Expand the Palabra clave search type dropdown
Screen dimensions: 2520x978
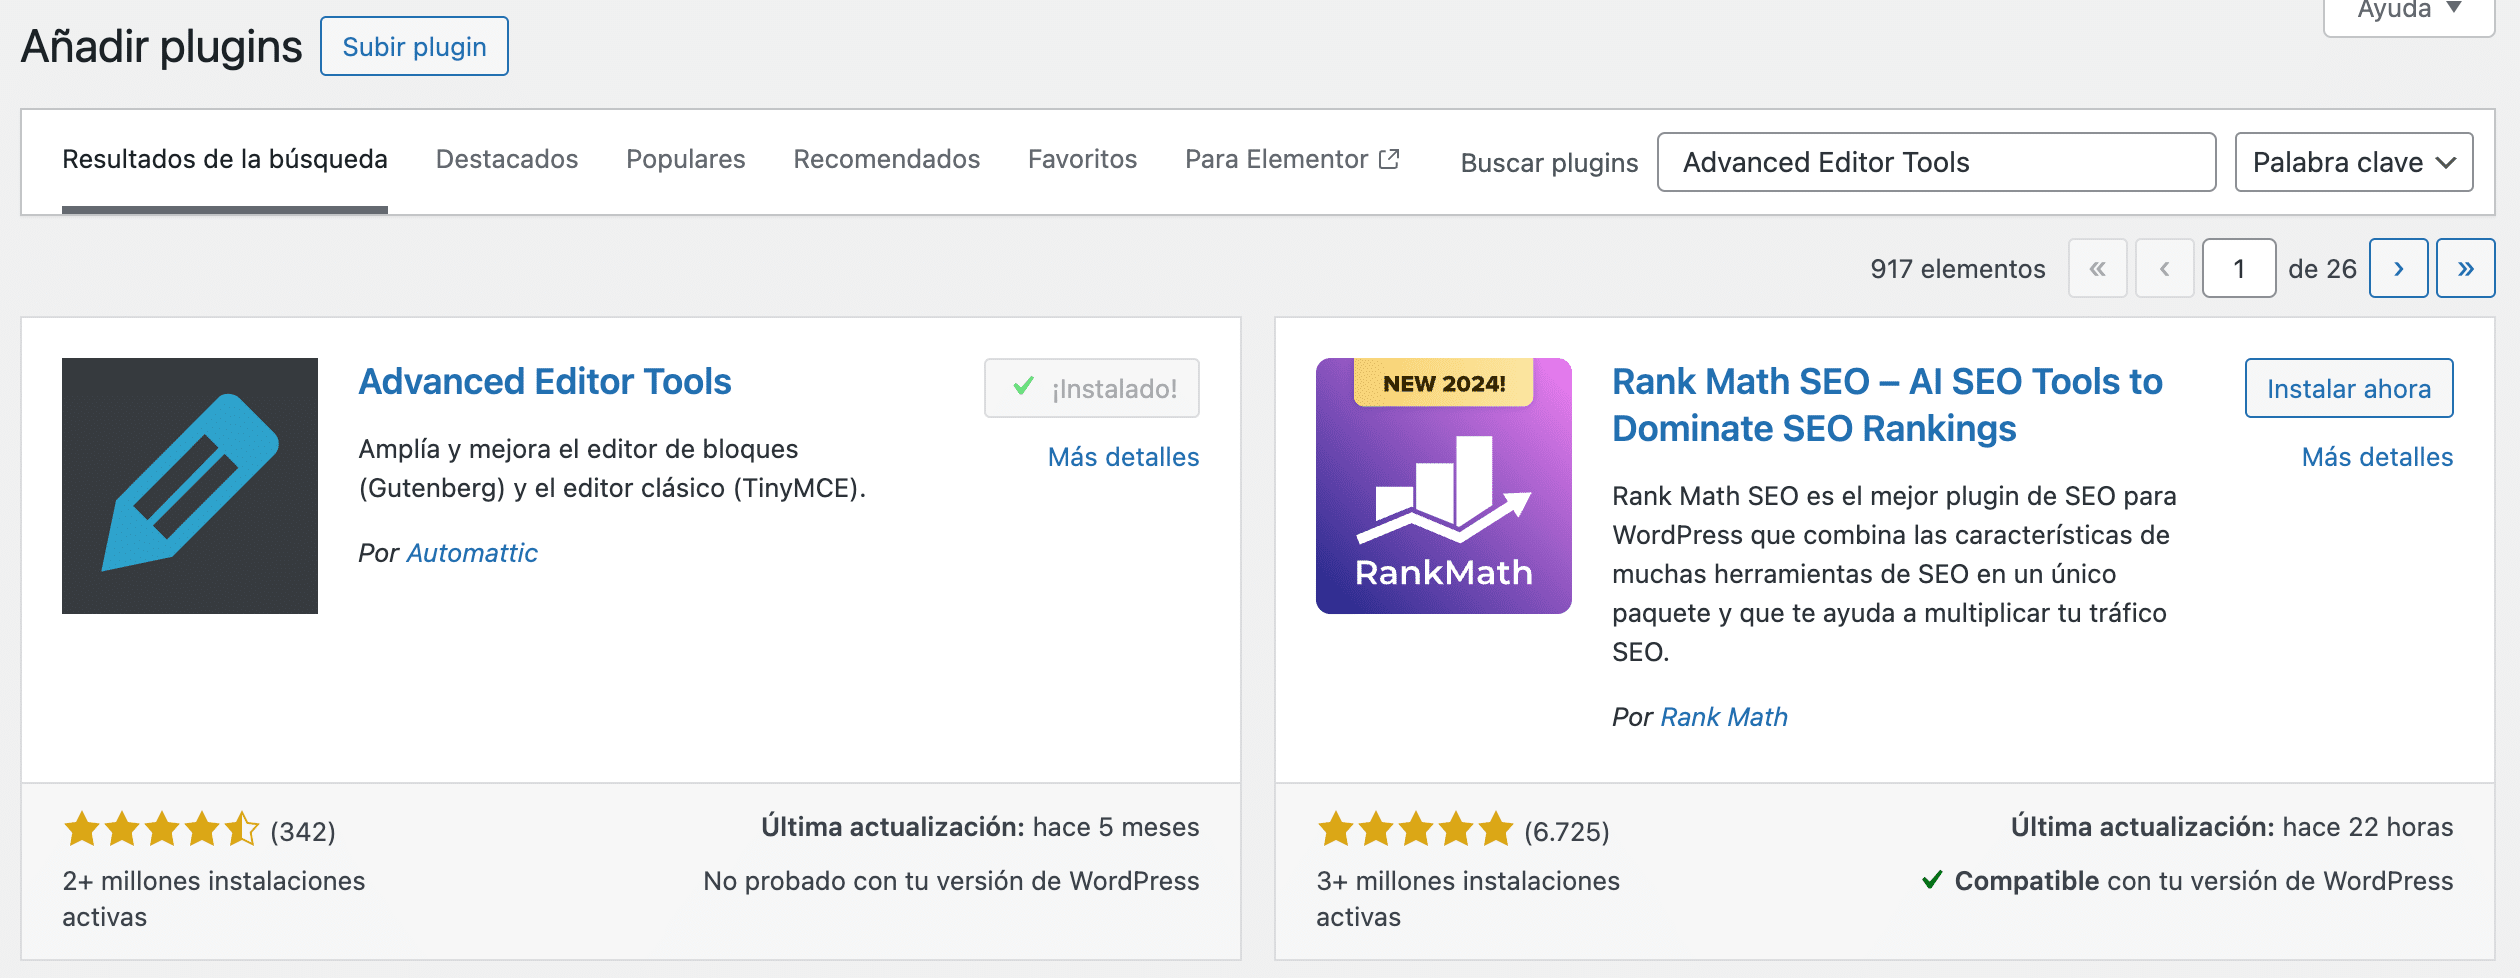click(x=2353, y=162)
